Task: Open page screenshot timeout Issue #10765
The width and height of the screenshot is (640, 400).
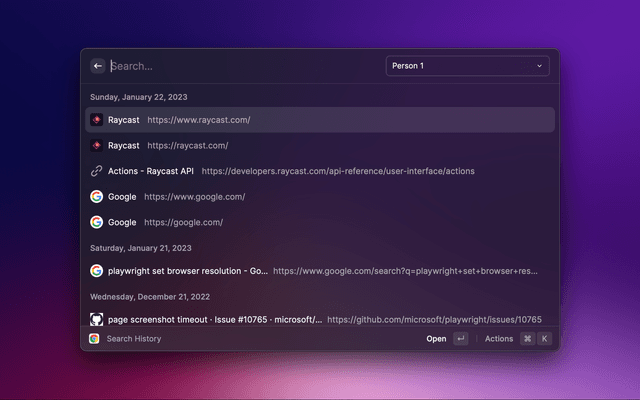Action: click(215, 319)
